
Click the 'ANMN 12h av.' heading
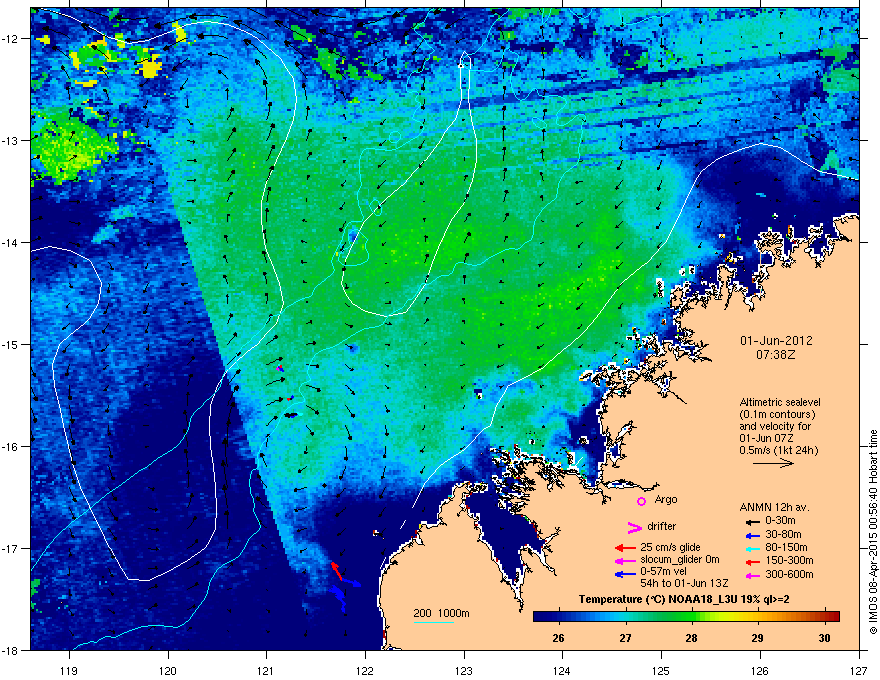point(774,507)
